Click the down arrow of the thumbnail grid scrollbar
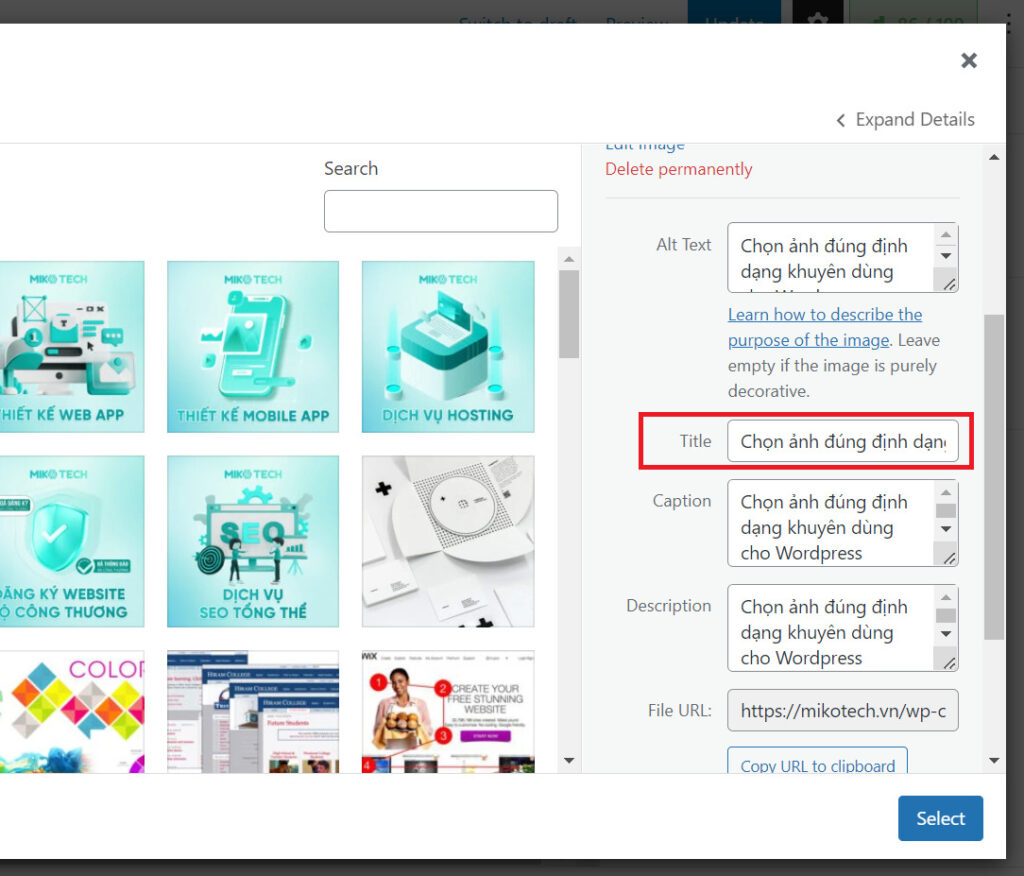The width and height of the screenshot is (1024, 876). tap(569, 761)
